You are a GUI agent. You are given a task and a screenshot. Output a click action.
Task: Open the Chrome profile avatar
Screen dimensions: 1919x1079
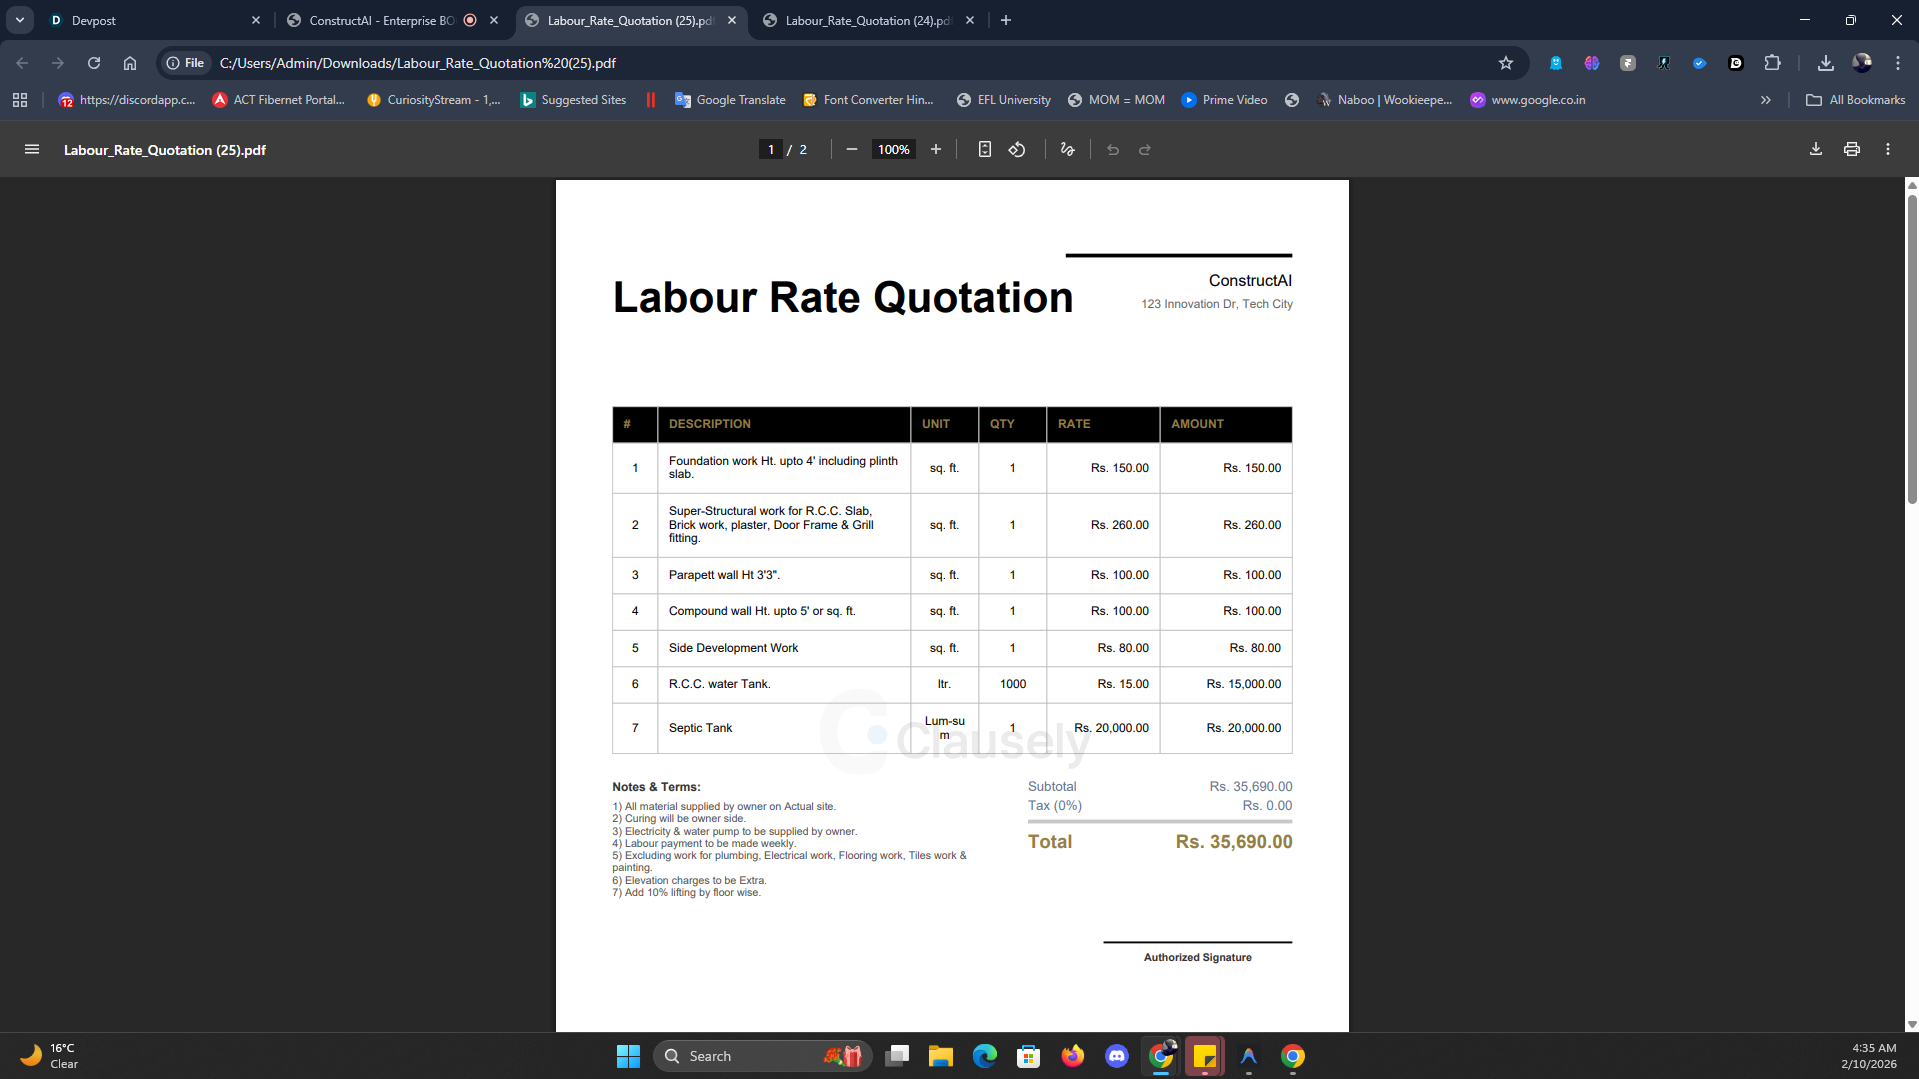(1862, 63)
